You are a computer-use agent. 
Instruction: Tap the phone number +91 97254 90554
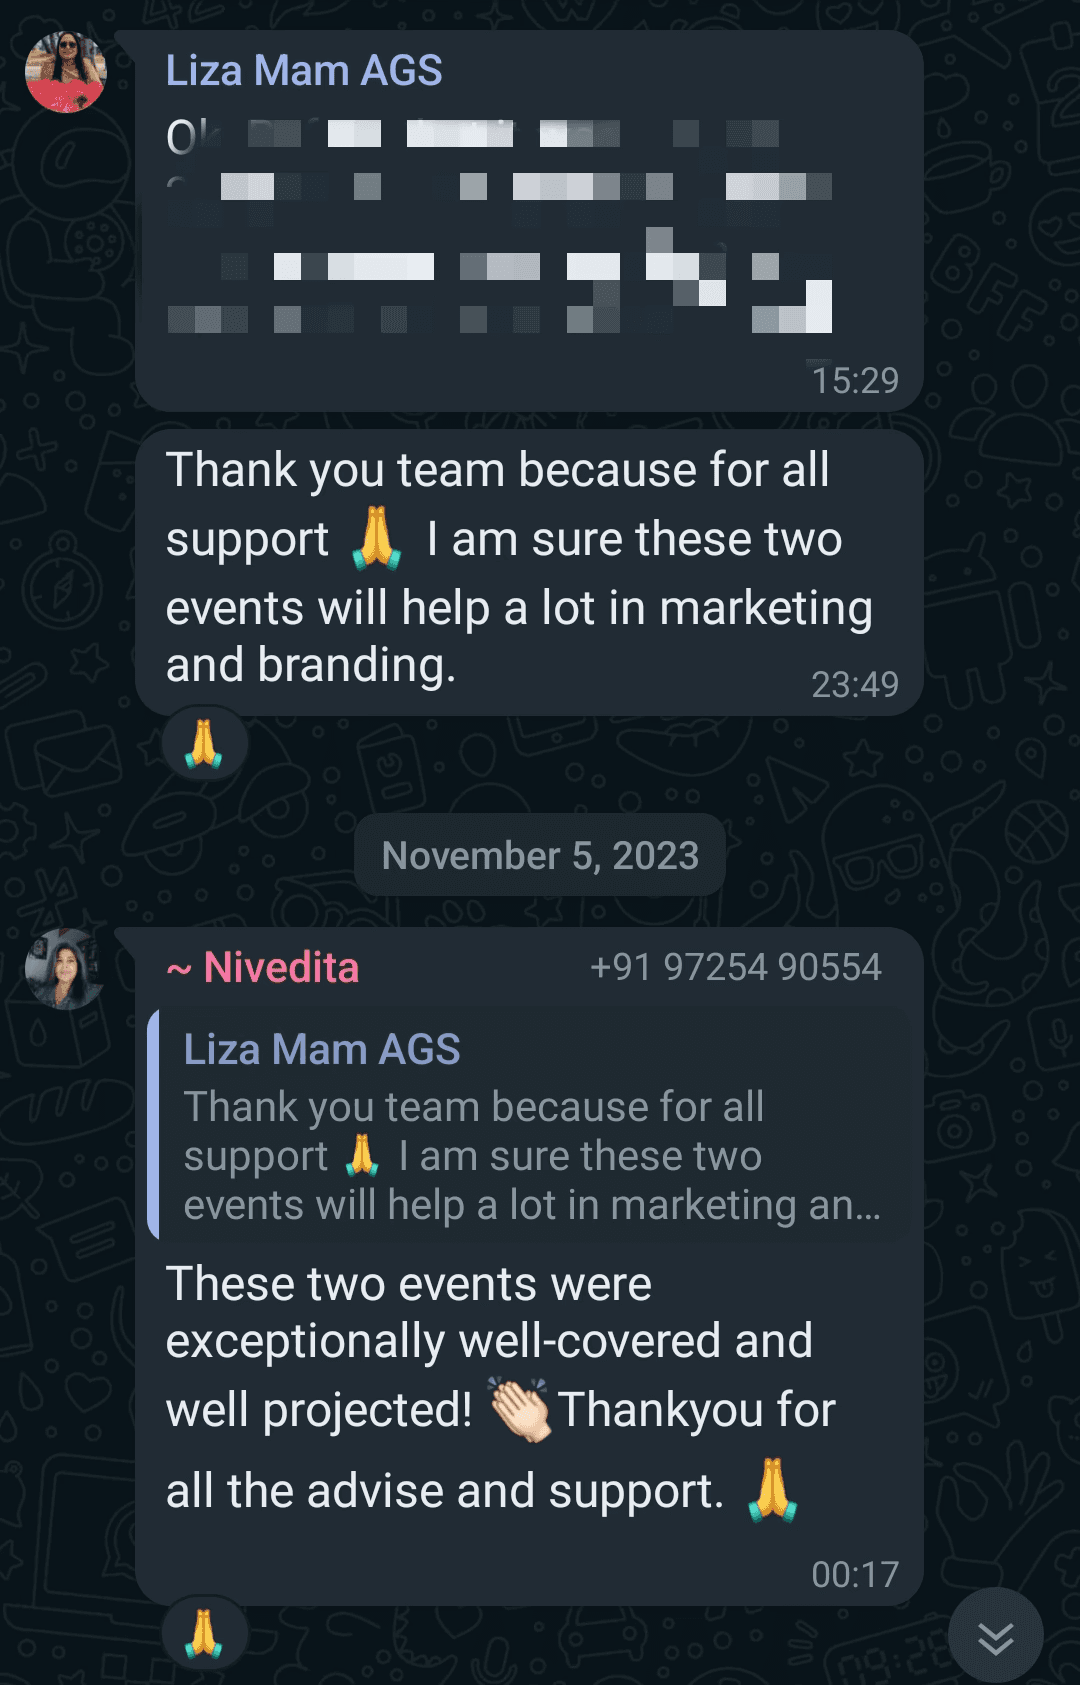[x=736, y=967]
